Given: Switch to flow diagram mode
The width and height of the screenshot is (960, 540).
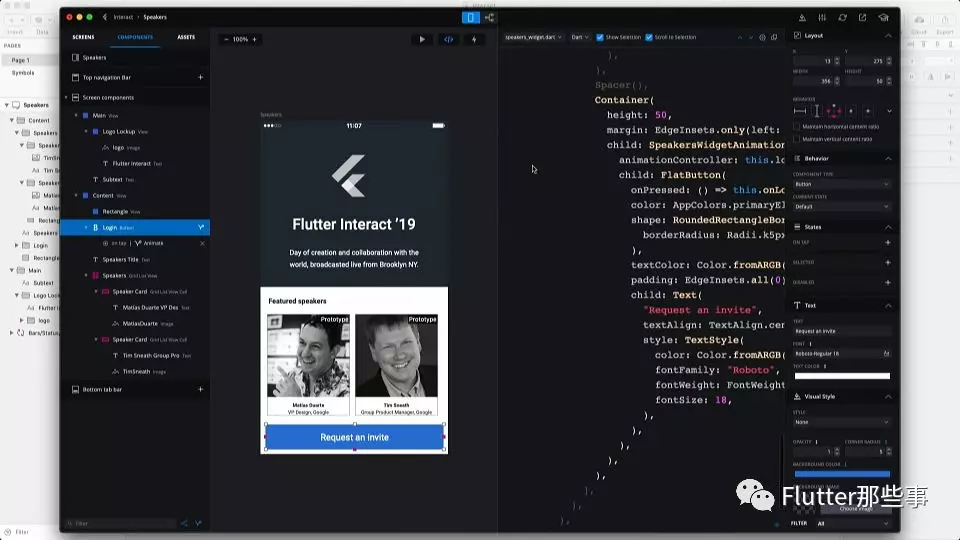Looking at the screenshot, I should 490,18.
